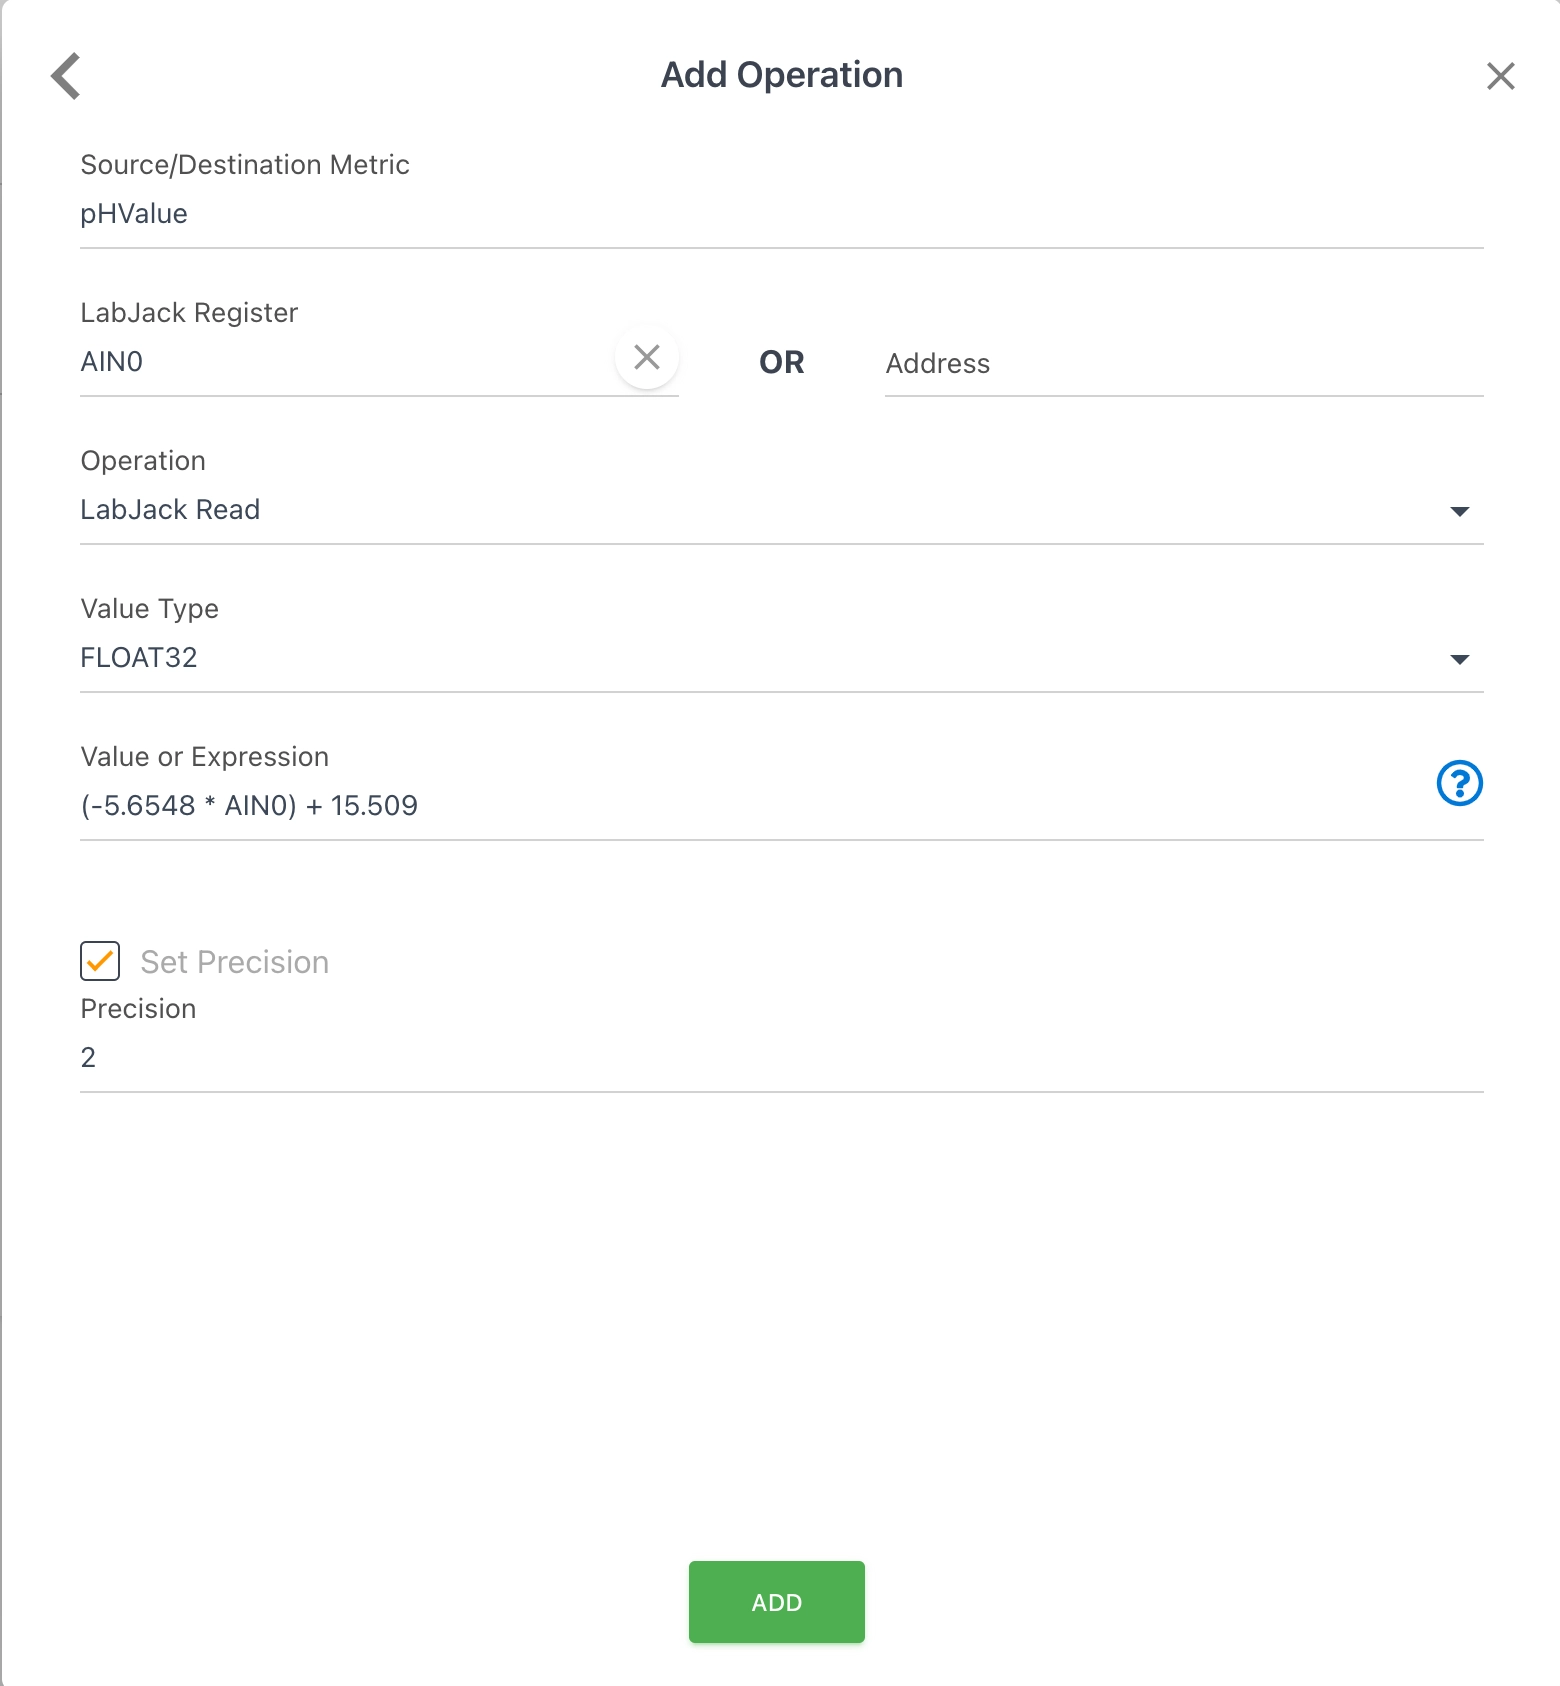This screenshot has height=1686, width=1560.
Task: Close the Add Operation dialog
Action: coord(1500,76)
